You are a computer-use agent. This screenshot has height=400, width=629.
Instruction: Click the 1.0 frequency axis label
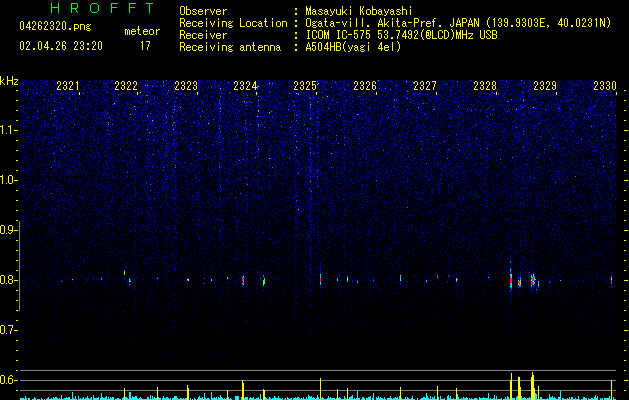tap(8, 180)
